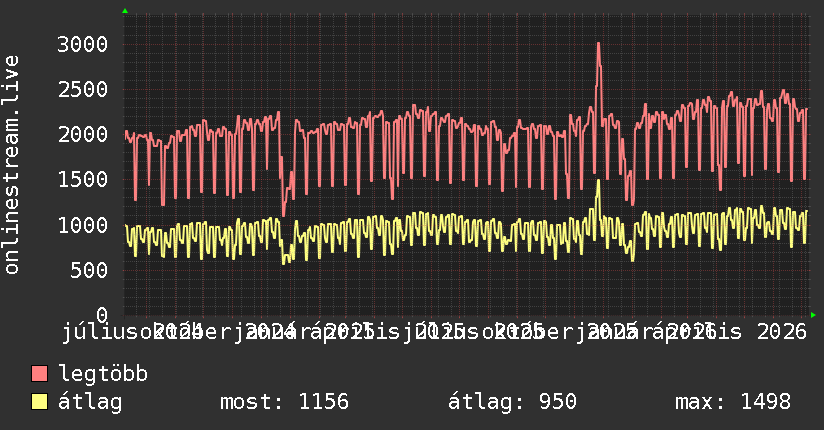Click the 500 y-axis label
The height and width of the screenshot is (430, 824).
tap(89, 270)
